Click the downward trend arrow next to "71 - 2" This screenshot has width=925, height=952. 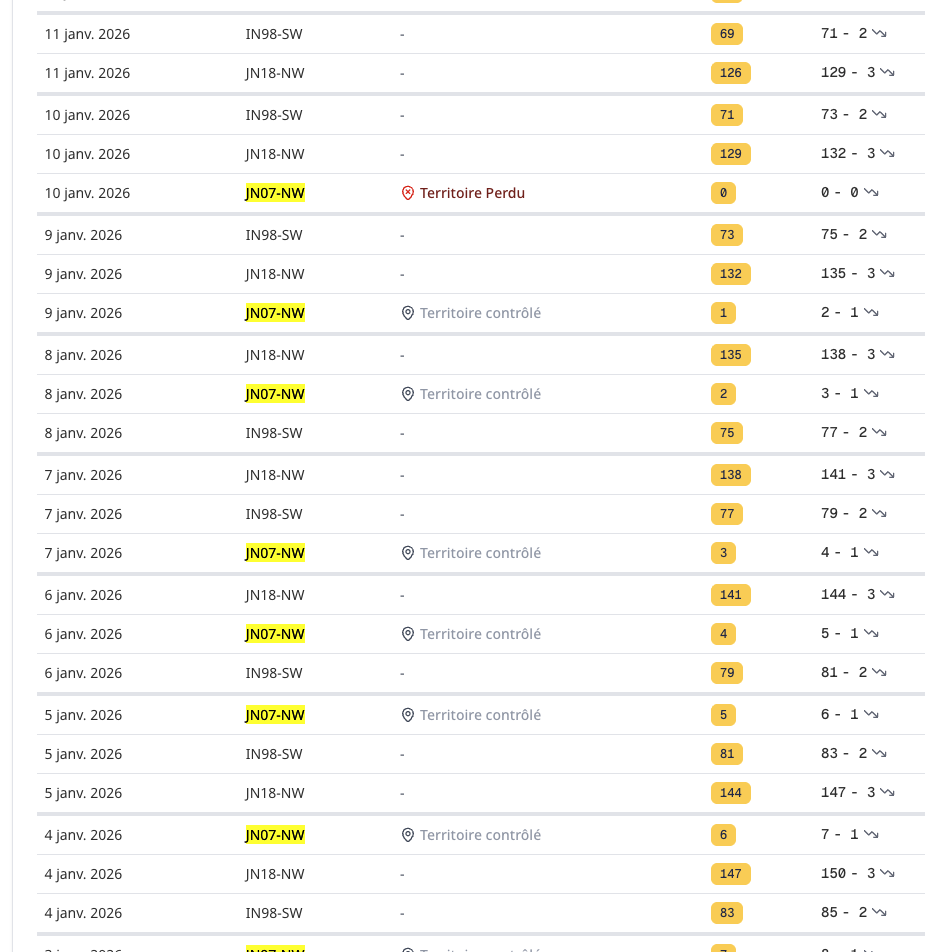tap(879, 34)
